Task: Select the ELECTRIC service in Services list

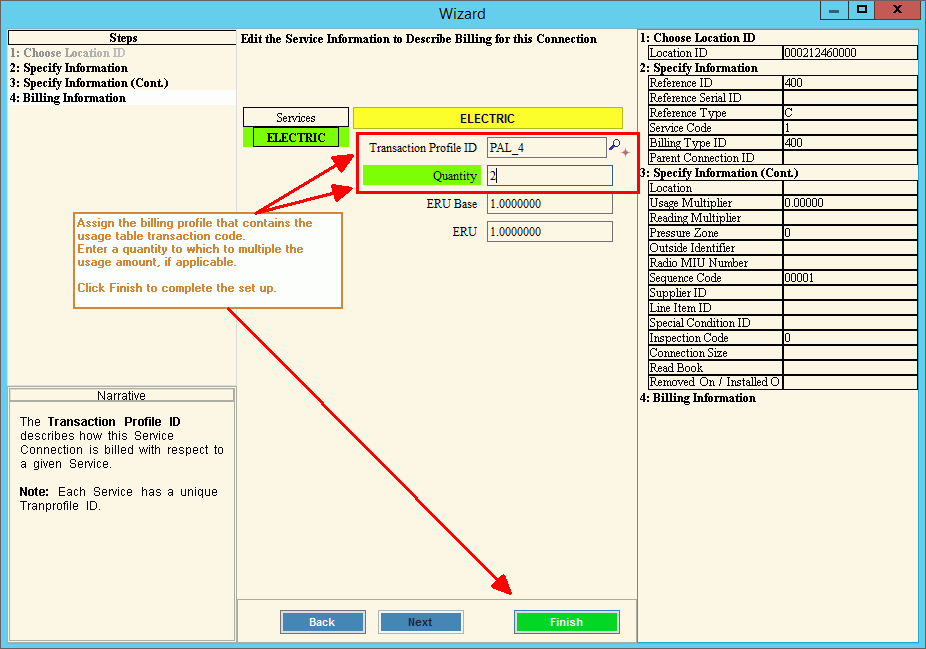Action: 296,138
